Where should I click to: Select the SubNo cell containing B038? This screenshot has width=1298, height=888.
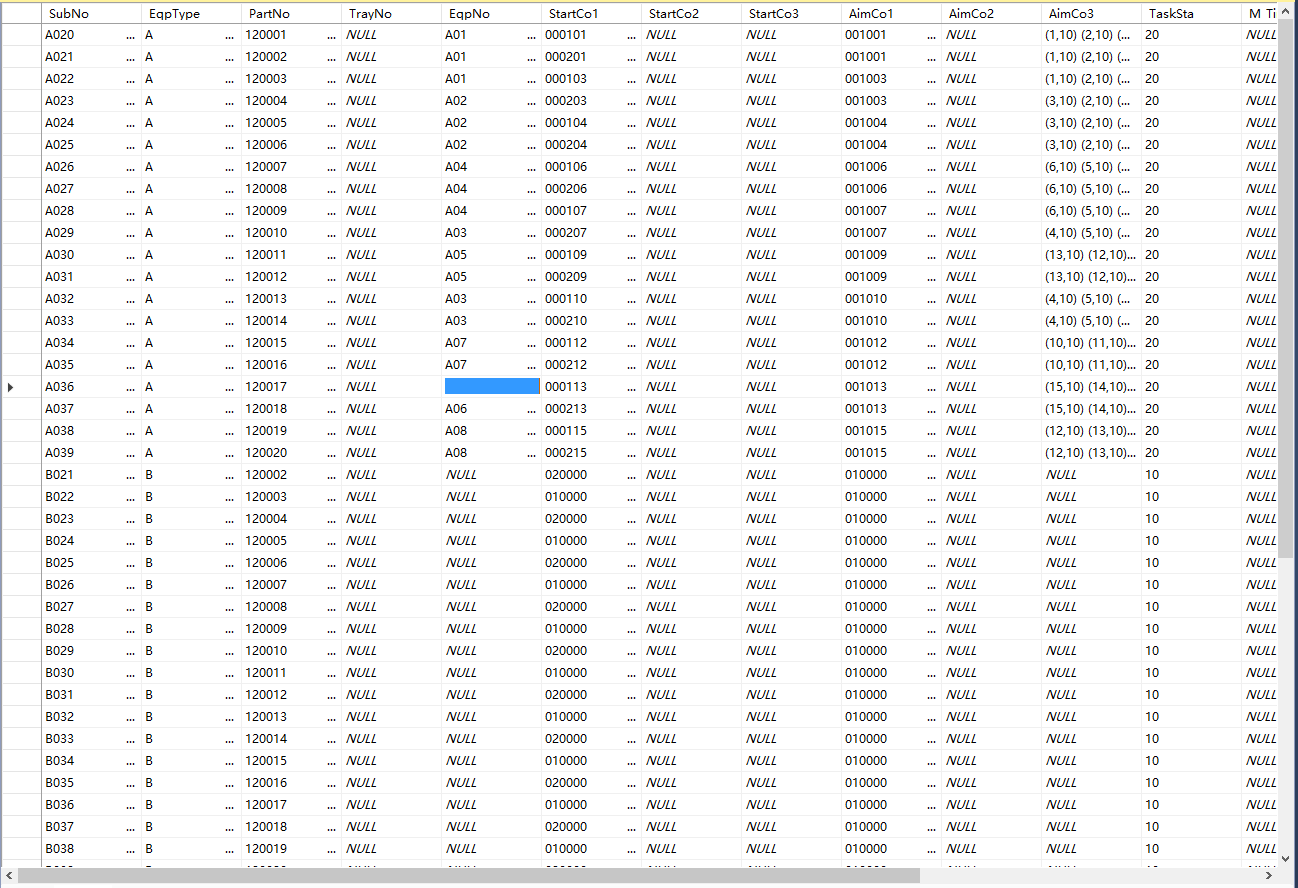[84, 849]
